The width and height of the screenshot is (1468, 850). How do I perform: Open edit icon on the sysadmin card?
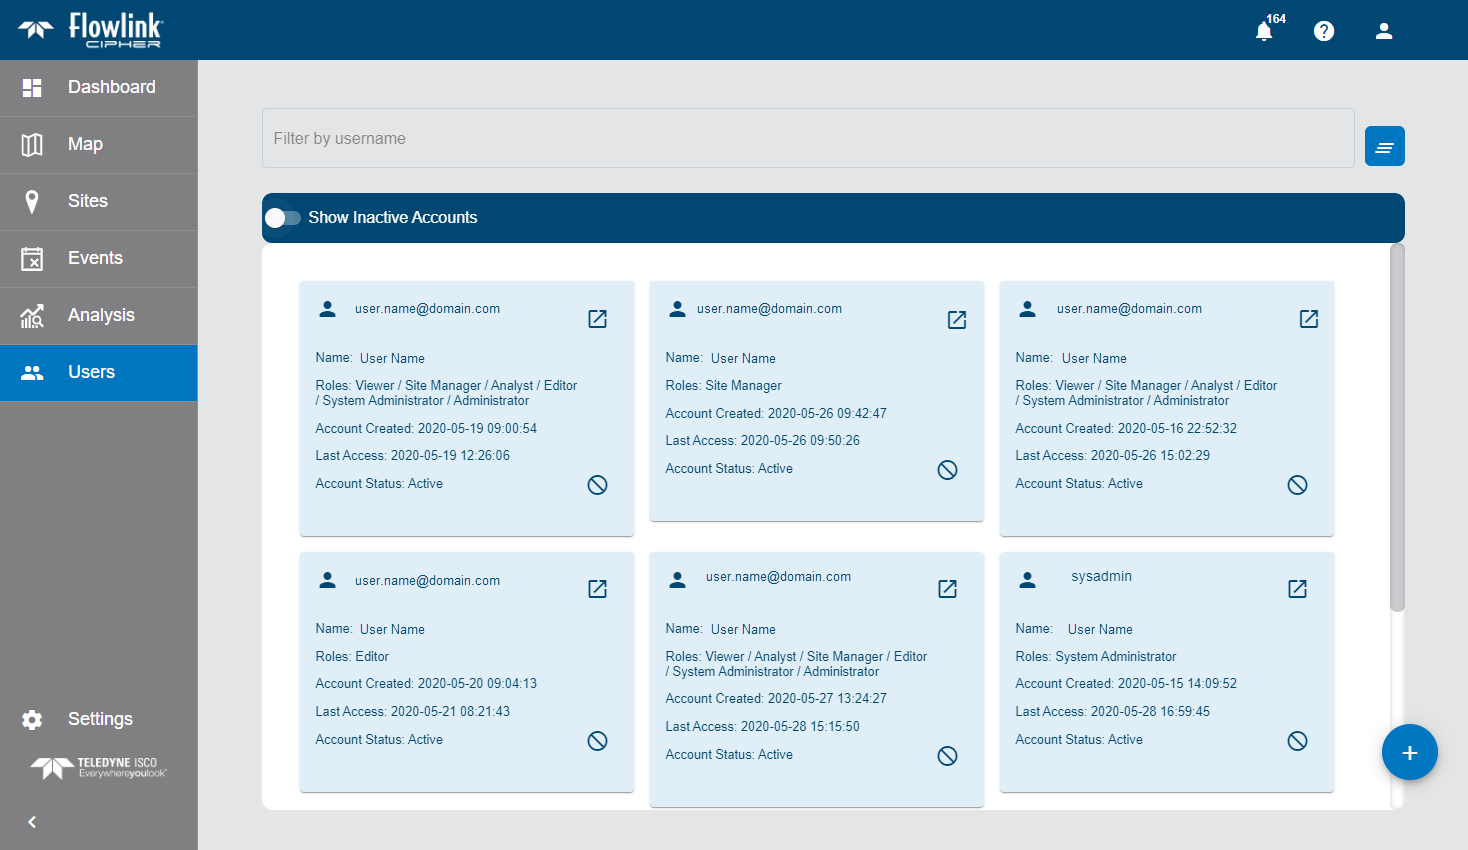(1297, 589)
